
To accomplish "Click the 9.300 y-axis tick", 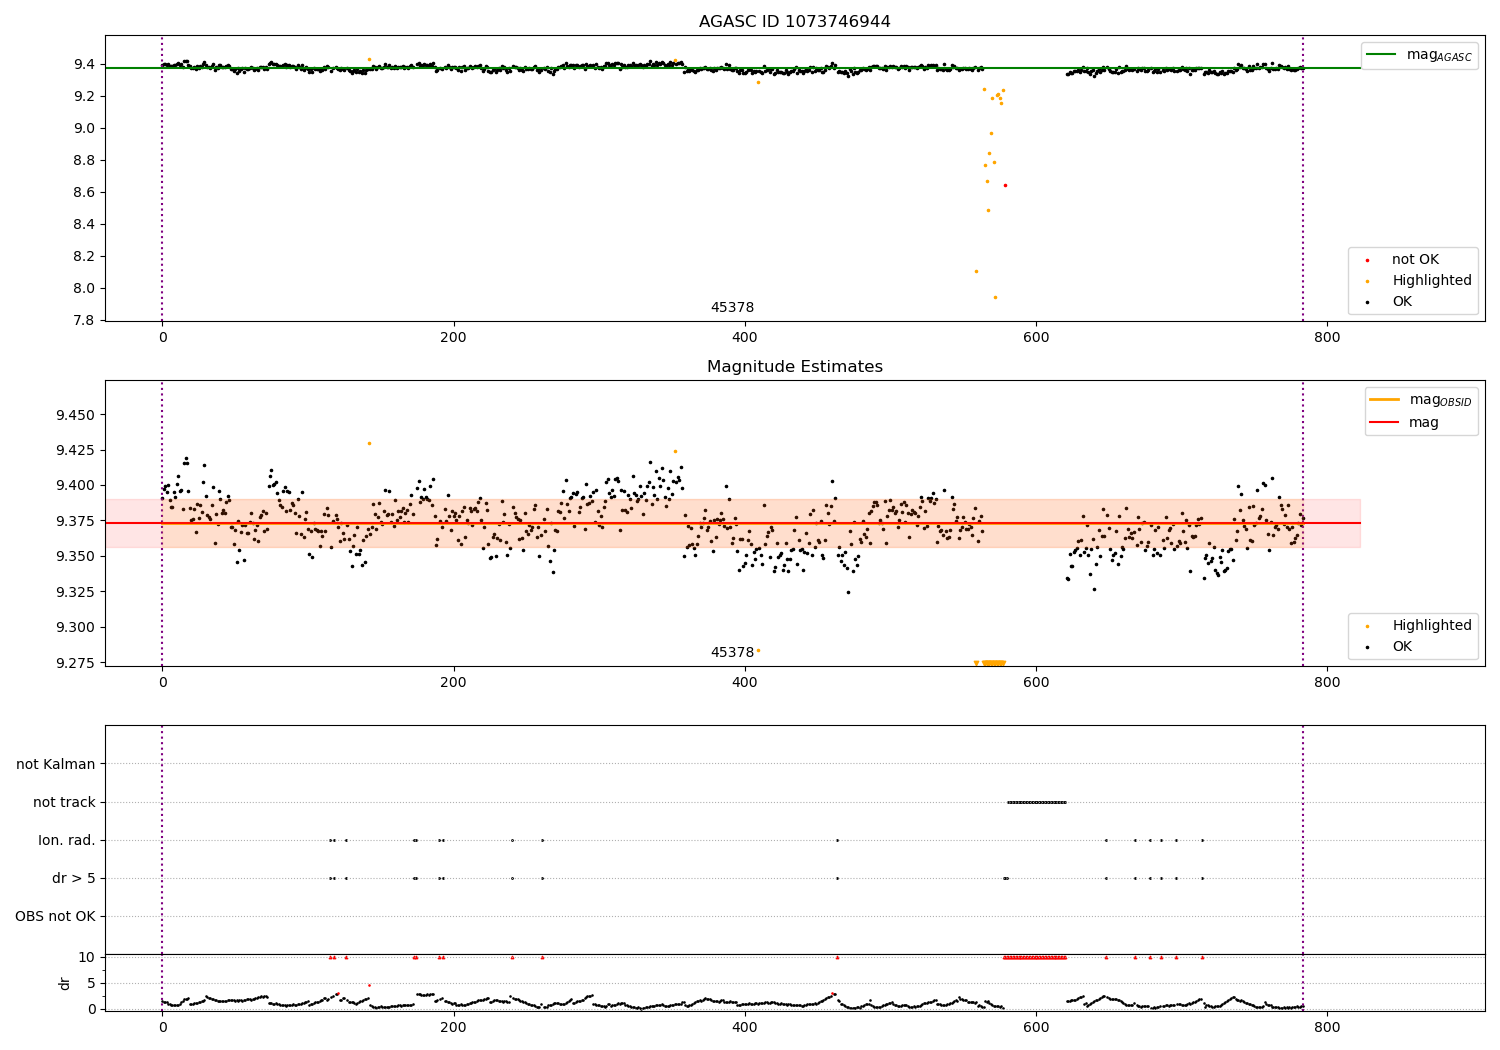I will point(76,628).
